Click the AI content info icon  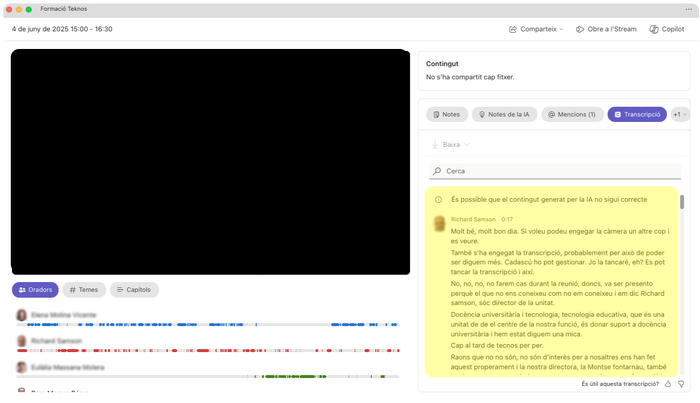438,199
